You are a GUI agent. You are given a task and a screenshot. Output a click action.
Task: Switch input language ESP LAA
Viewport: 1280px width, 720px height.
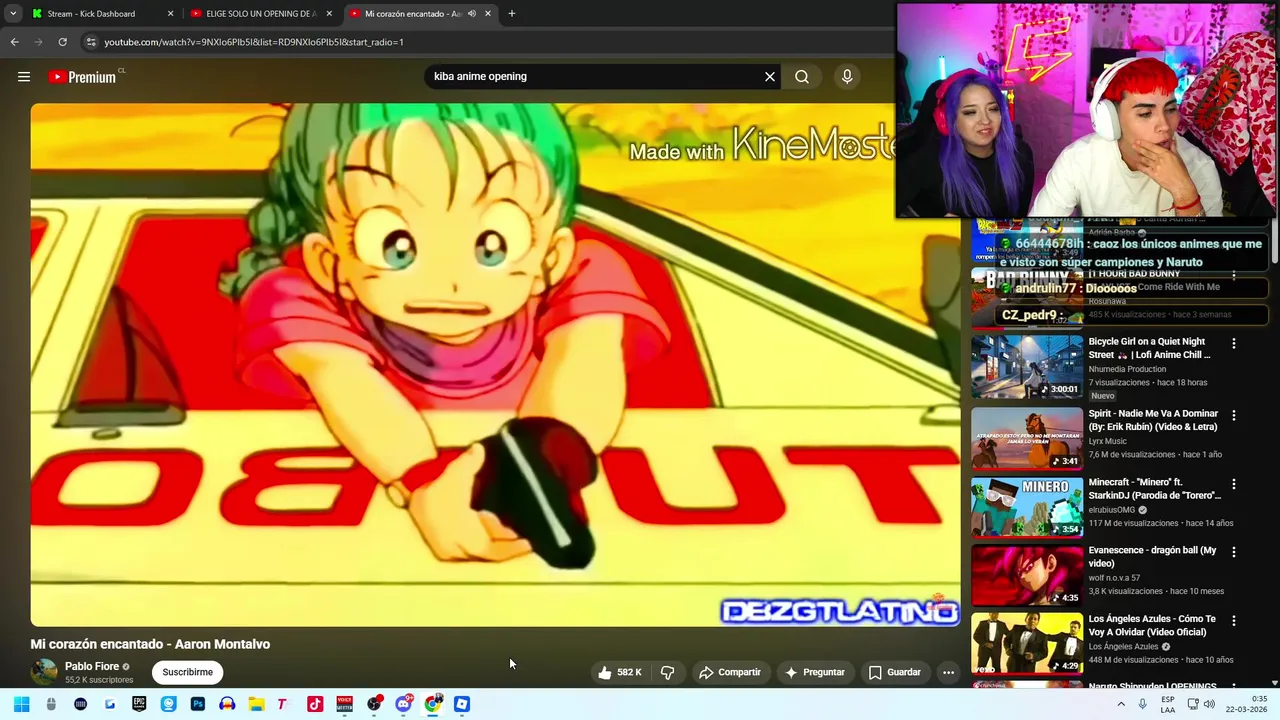(x=1168, y=704)
